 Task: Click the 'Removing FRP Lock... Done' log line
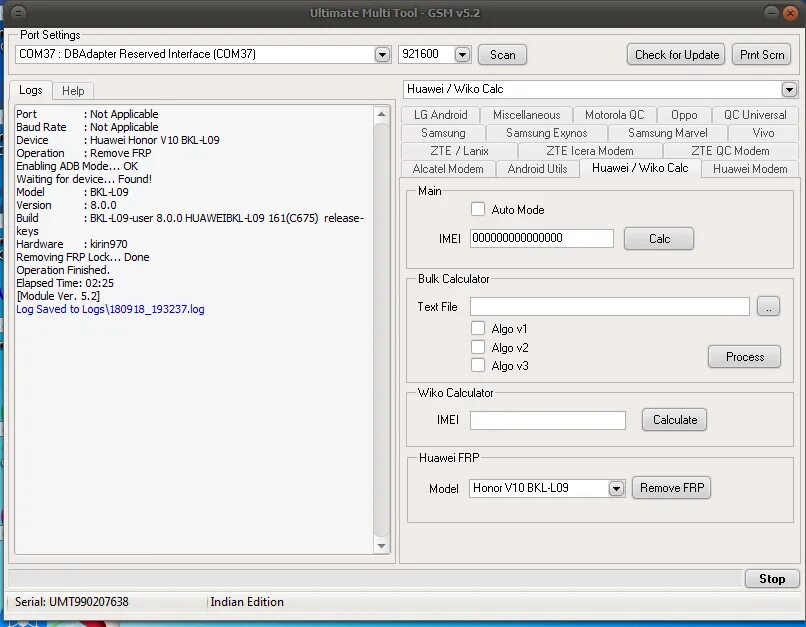[83, 257]
